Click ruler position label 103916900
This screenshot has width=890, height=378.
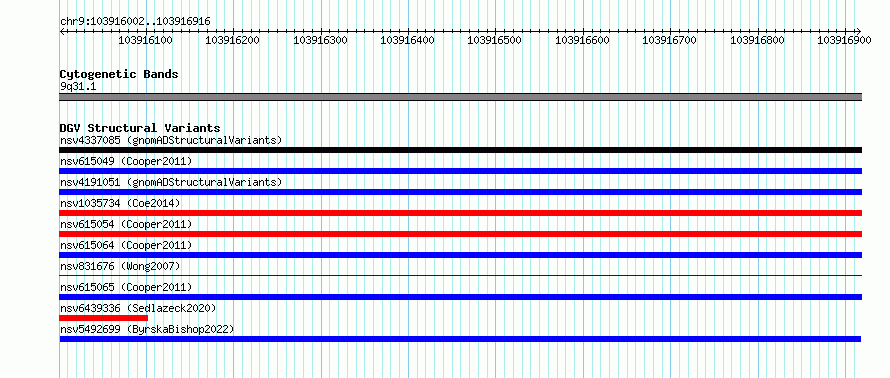(844, 40)
